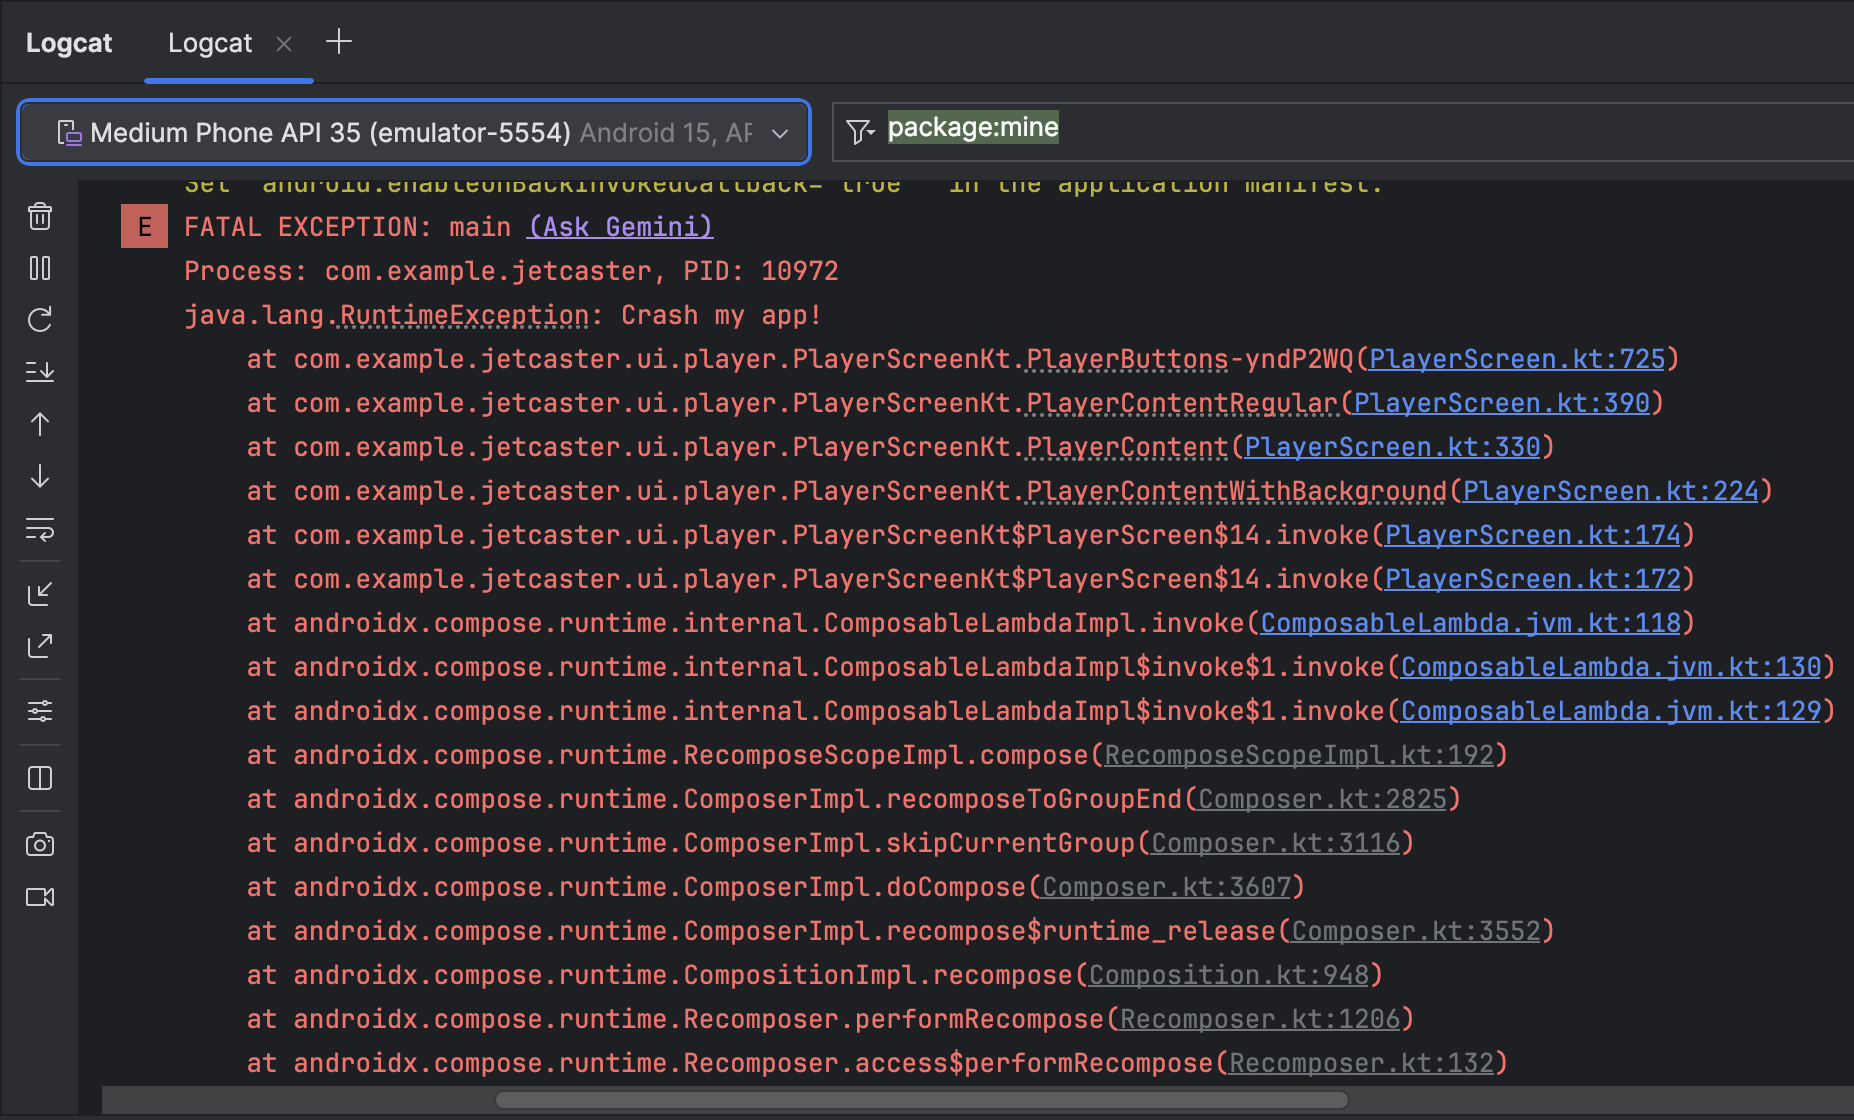This screenshot has width=1854, height=1120.
Task: Clear Logcat with the trash icon
Action: tap(40, 216)
